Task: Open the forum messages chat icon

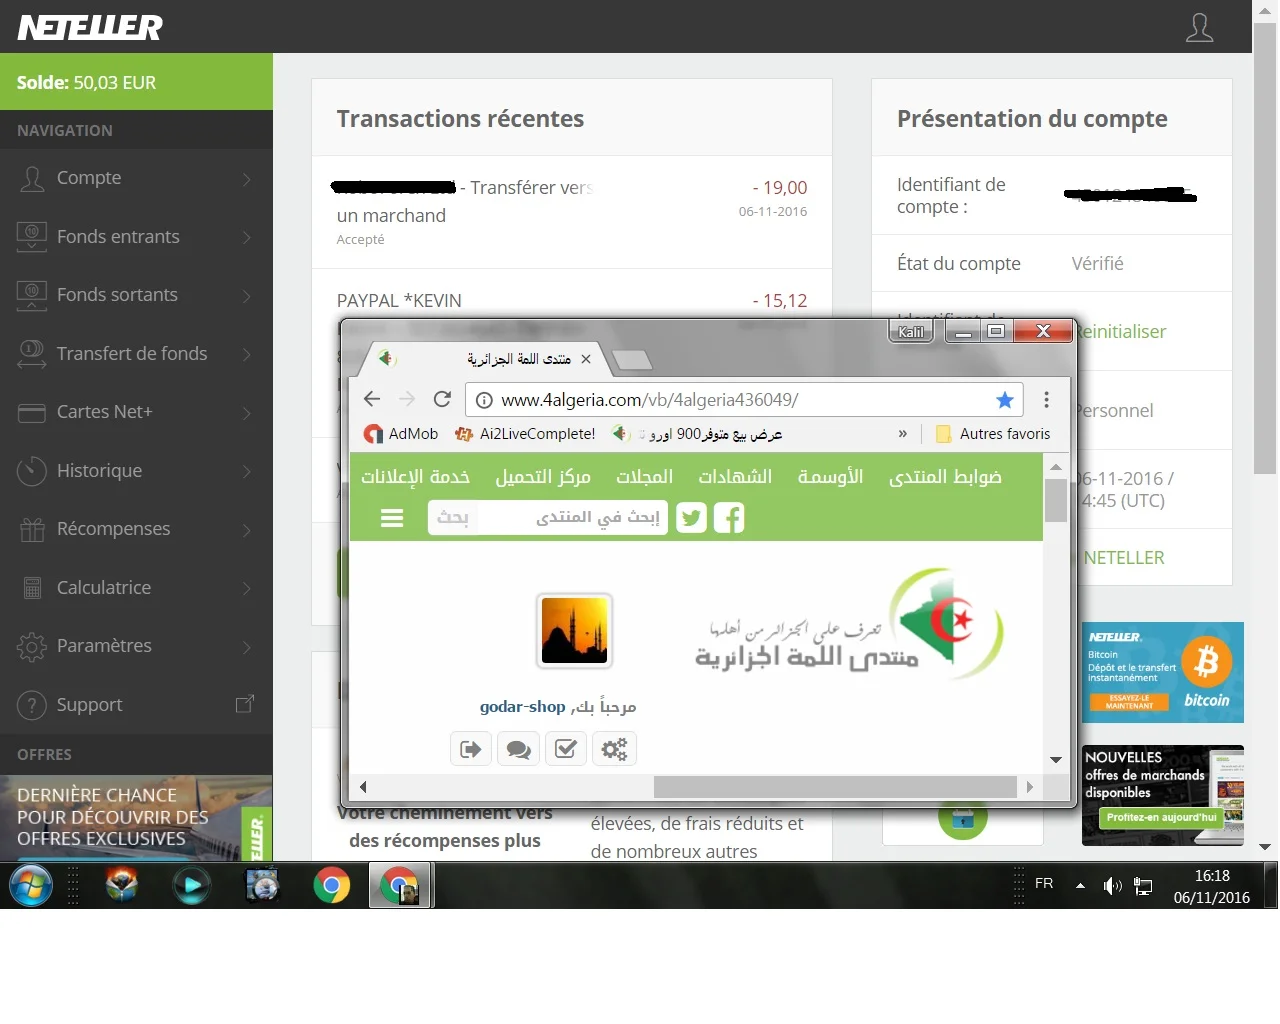Action: [x=518, y=749]
